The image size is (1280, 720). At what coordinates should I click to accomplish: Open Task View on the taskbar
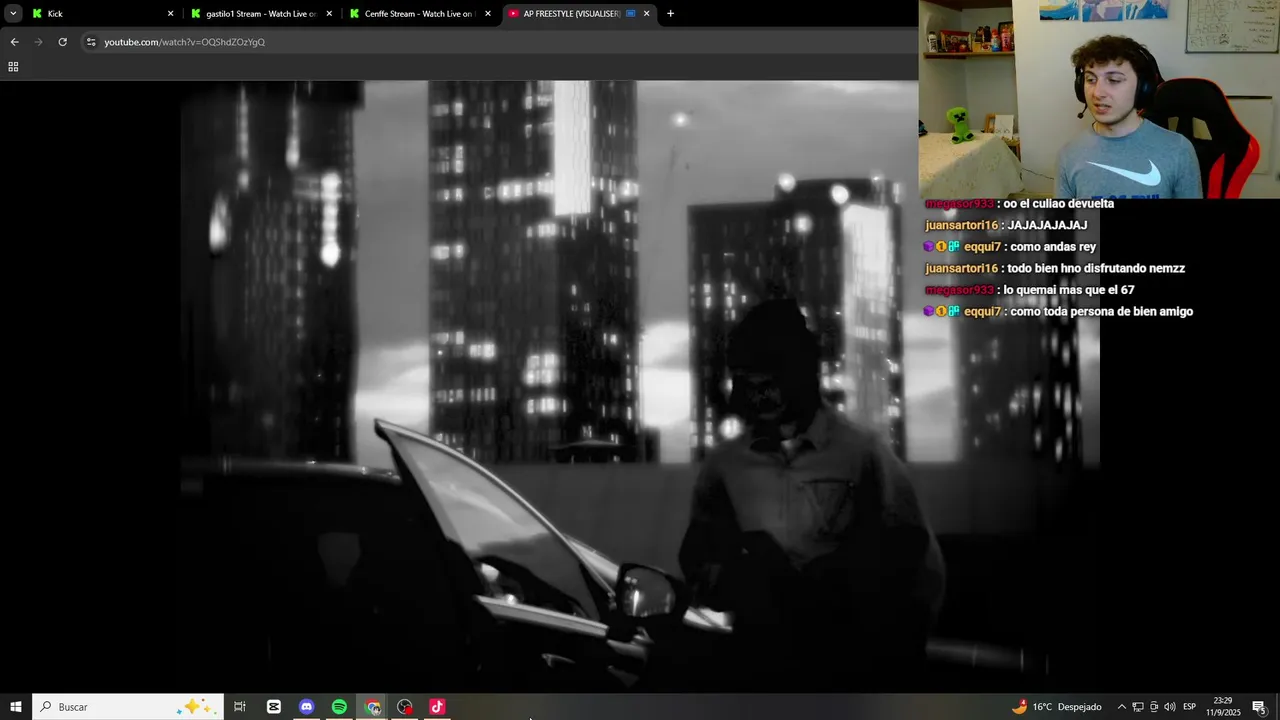coord(240,707)
